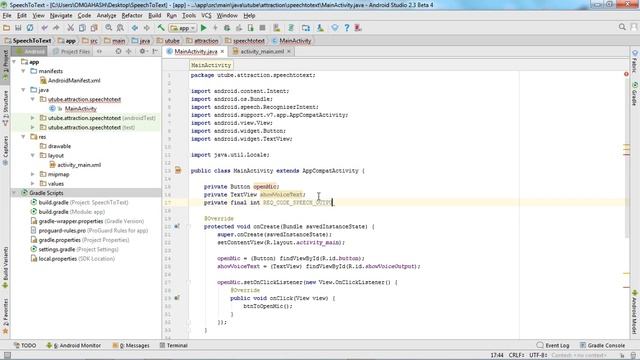Toggle the Structure tool window side tab

[5, 108]
